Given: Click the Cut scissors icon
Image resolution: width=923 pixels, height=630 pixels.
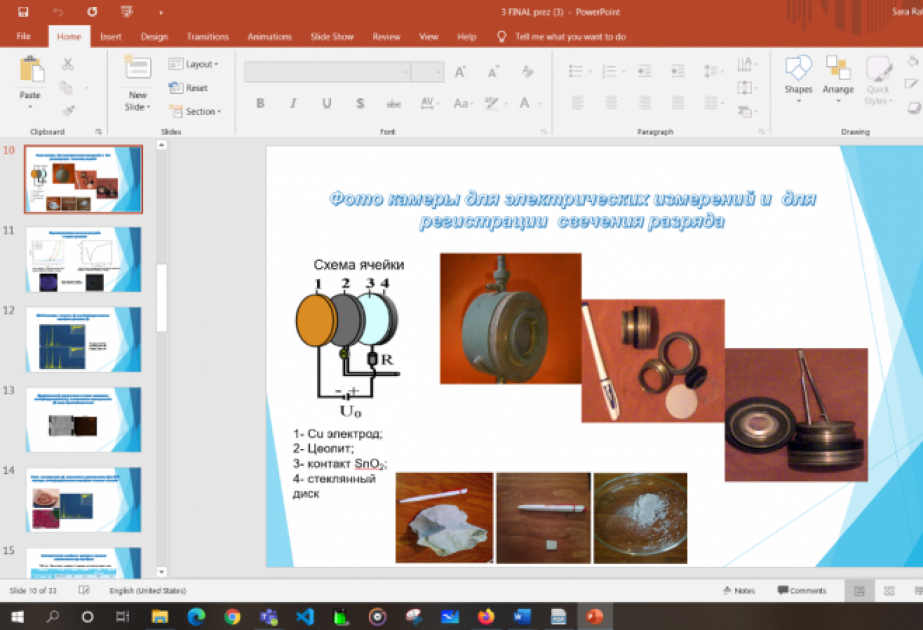Looking at the screenshot, I should point(68,64).
